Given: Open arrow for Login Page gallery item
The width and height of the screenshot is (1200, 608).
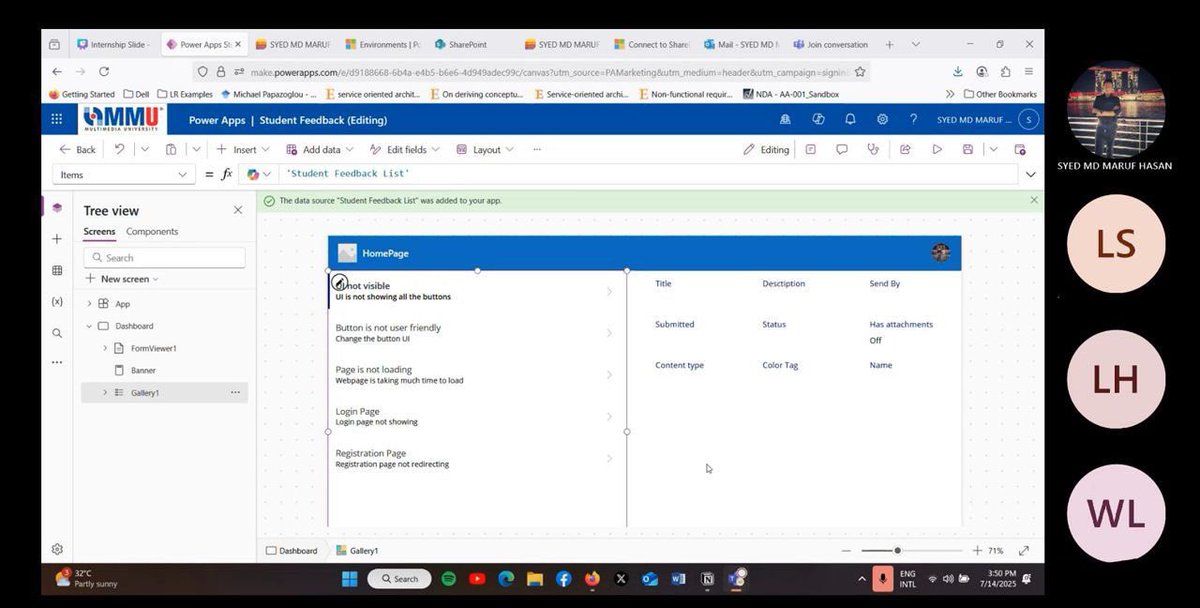Looking at the screenshot, I should tap(610, 417).
